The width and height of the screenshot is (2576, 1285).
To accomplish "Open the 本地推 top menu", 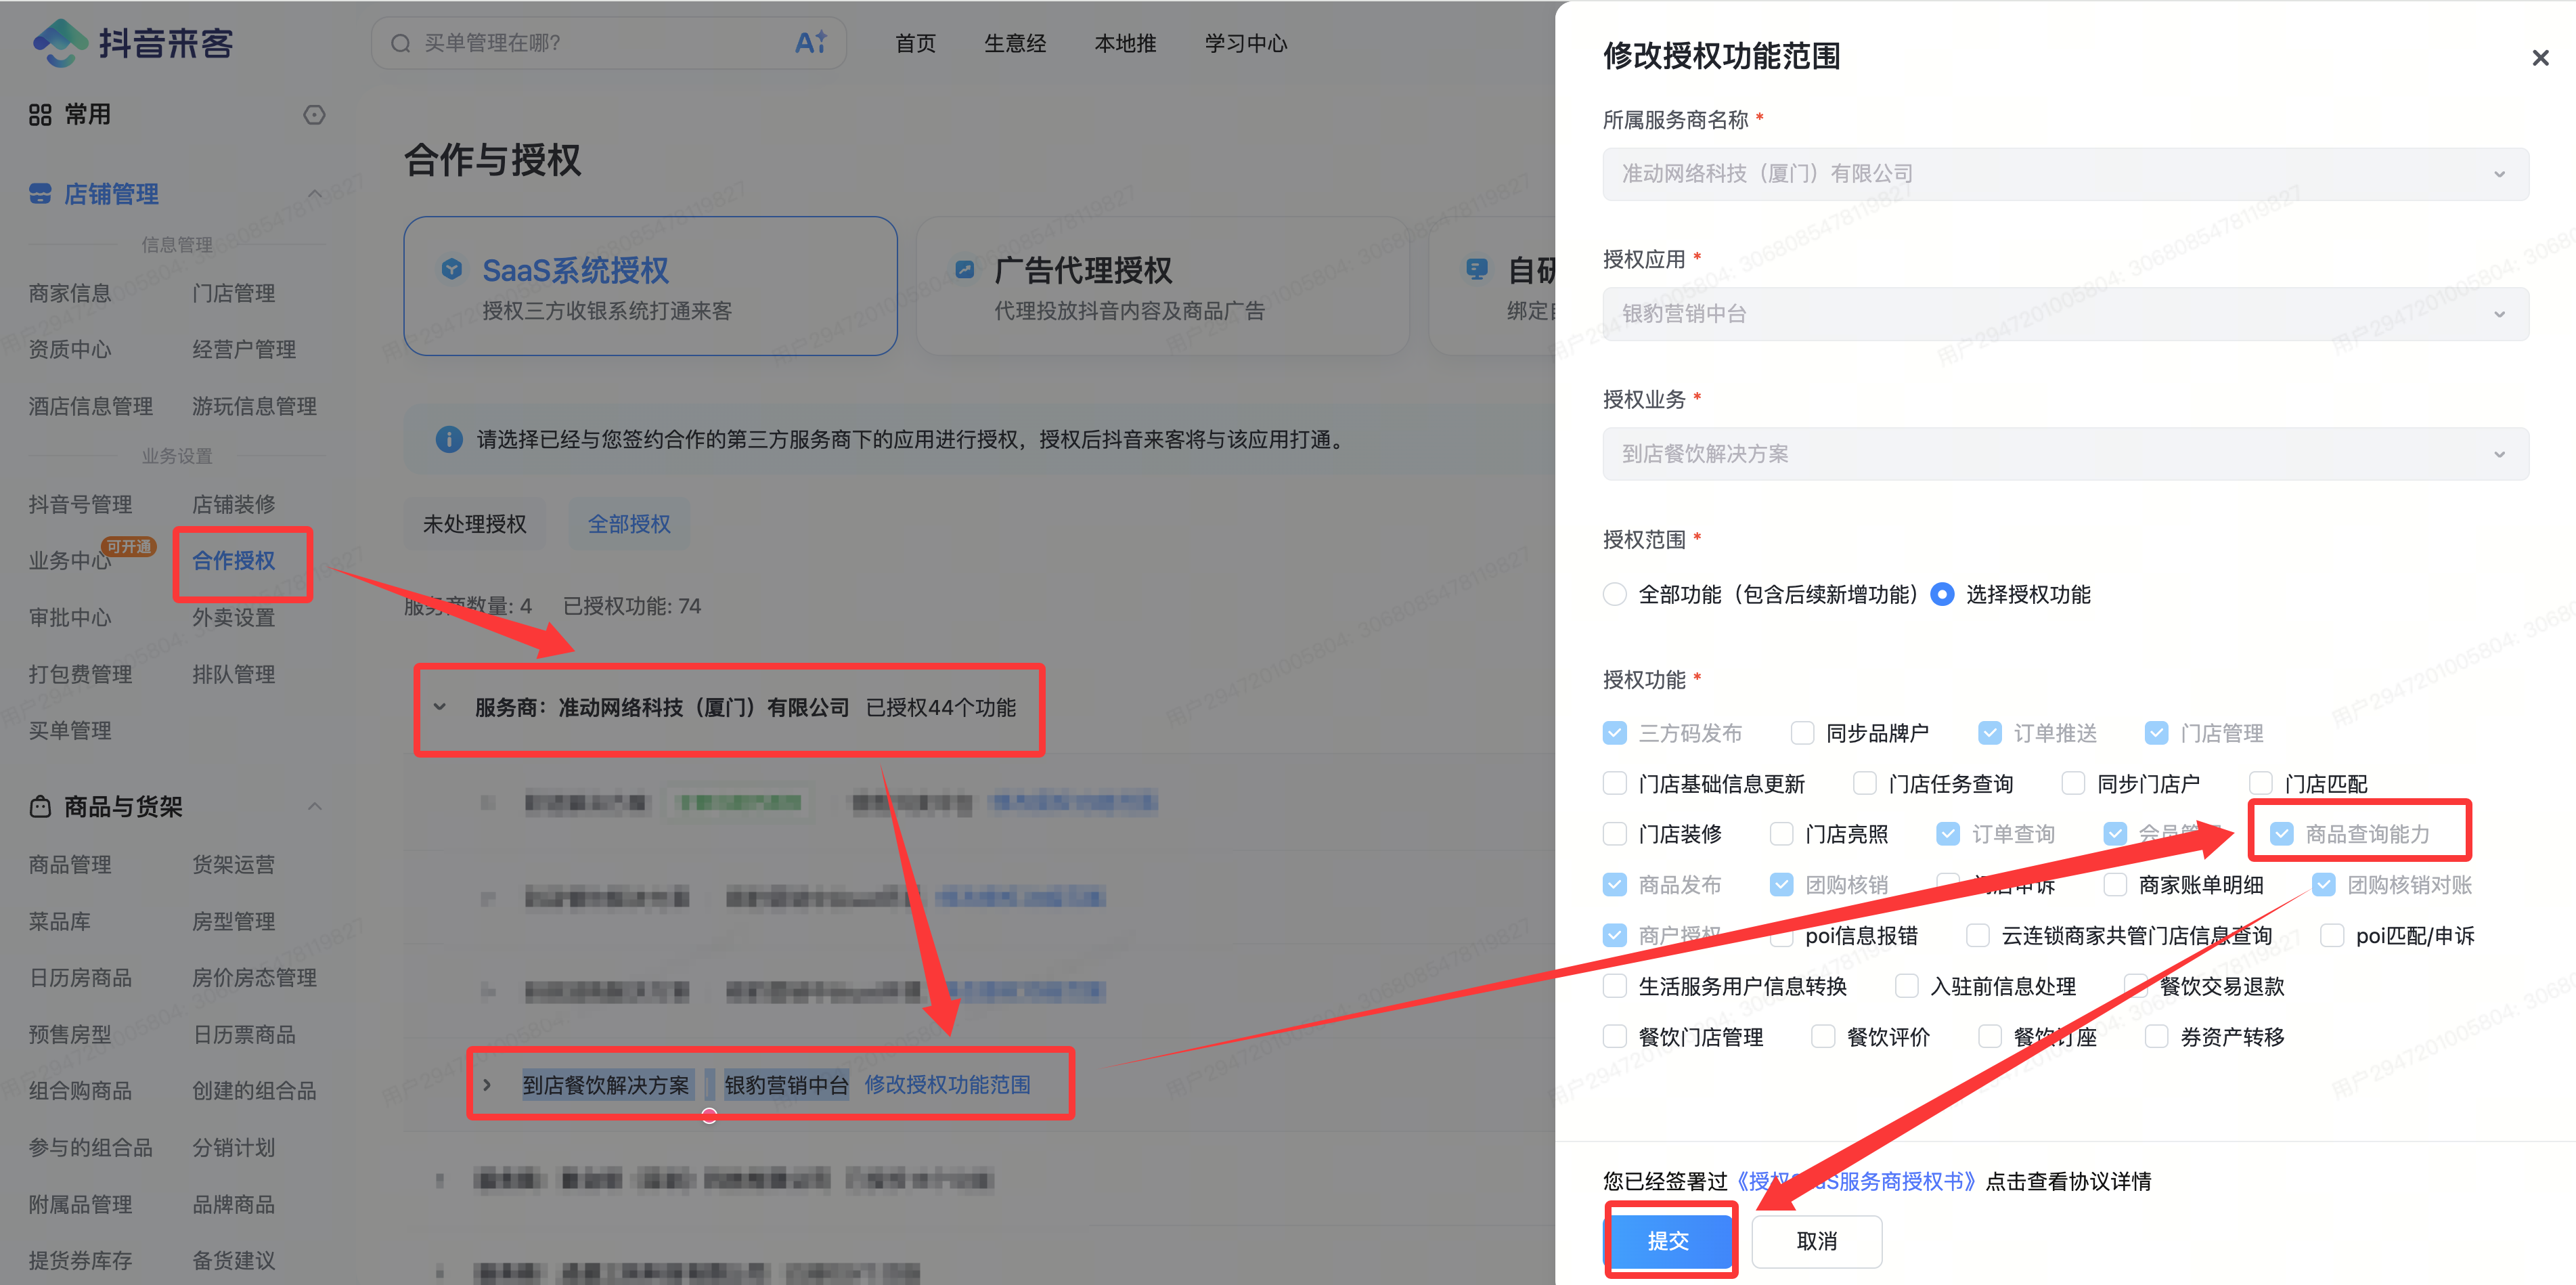I will pos(1125,43).
